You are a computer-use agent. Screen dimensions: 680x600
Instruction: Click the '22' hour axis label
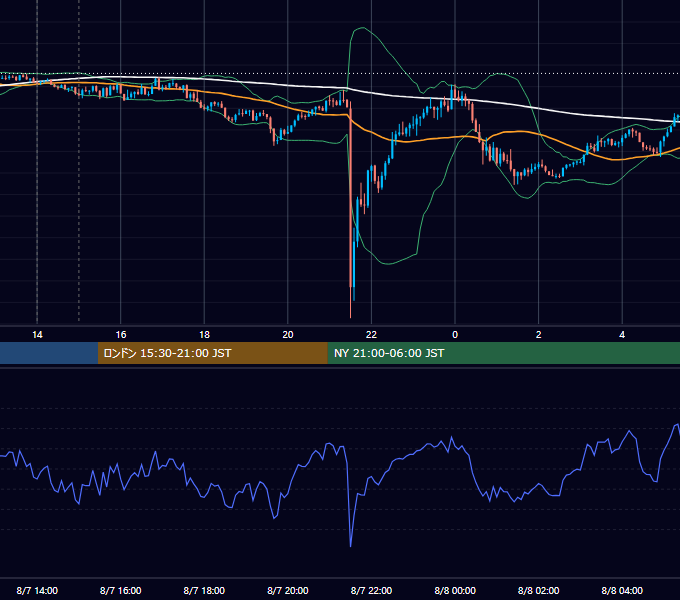pos(371,335)
